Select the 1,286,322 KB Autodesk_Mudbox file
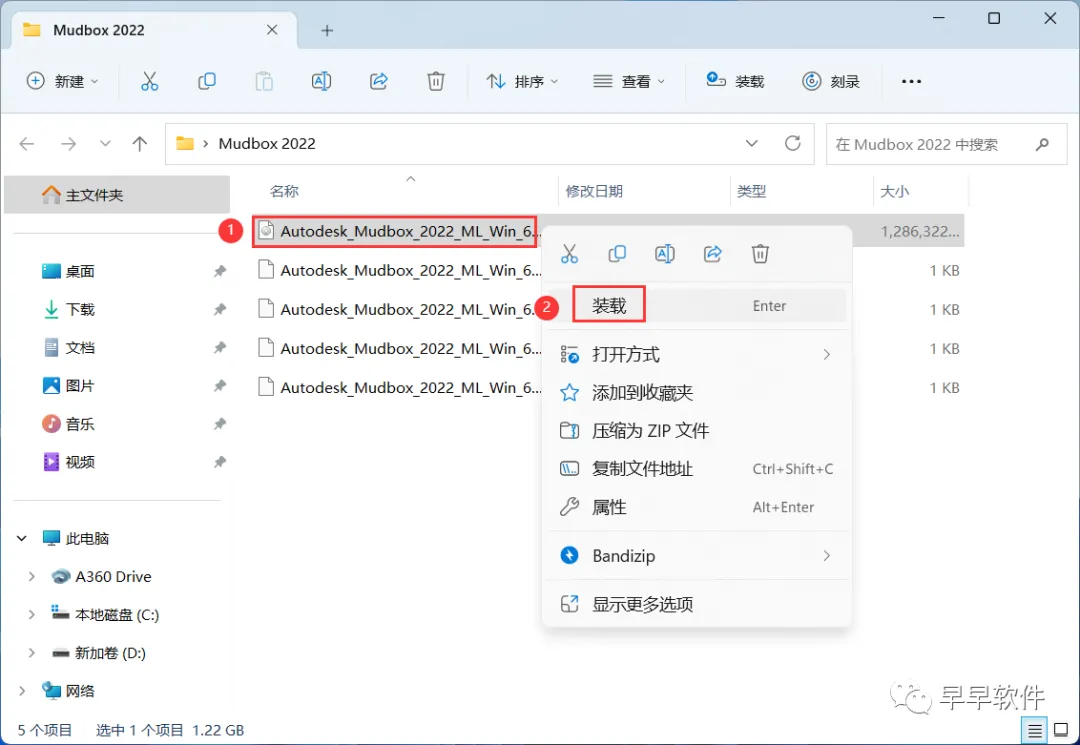This screenshot has width=1080, height=745. (608, 231)
